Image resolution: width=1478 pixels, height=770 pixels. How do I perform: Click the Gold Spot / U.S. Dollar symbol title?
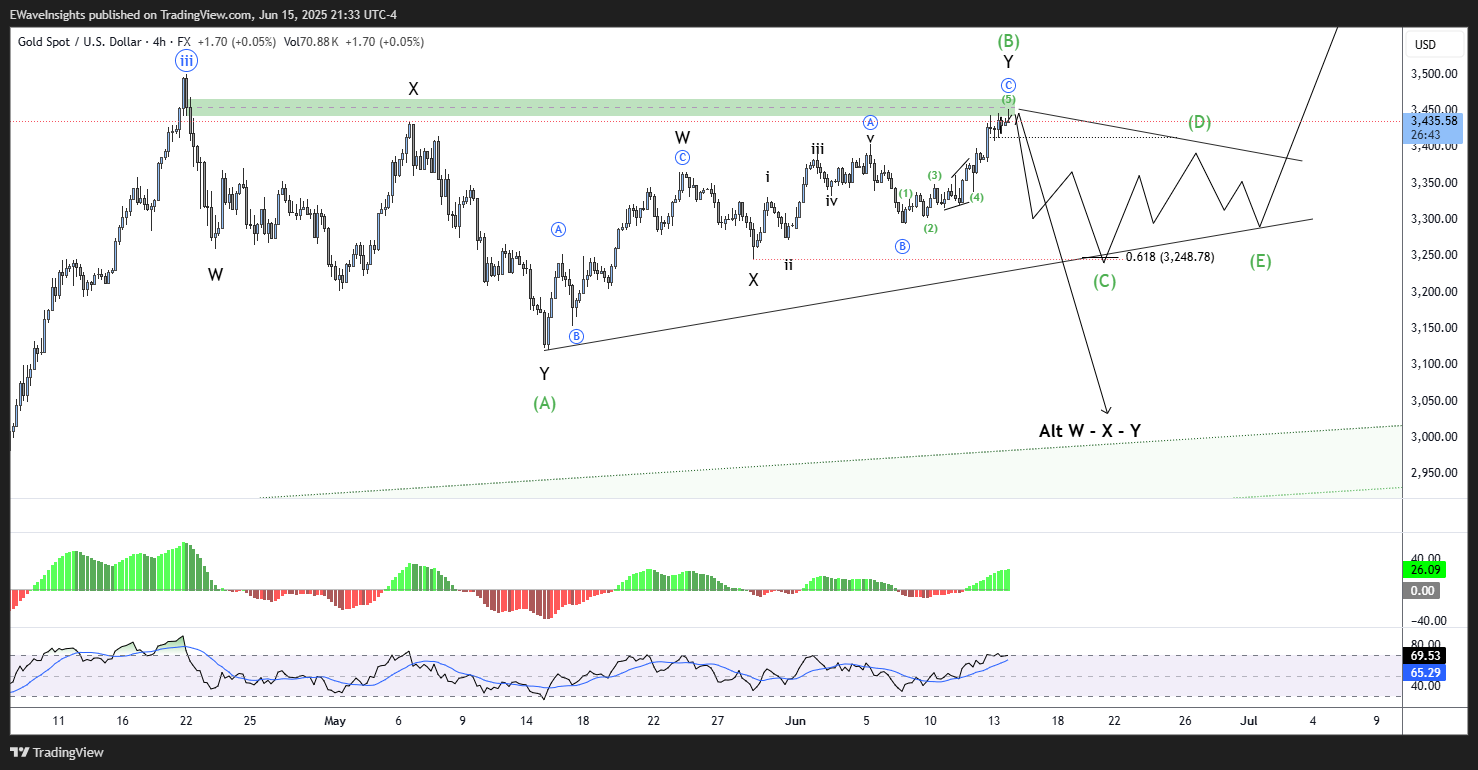pos(83,42)
